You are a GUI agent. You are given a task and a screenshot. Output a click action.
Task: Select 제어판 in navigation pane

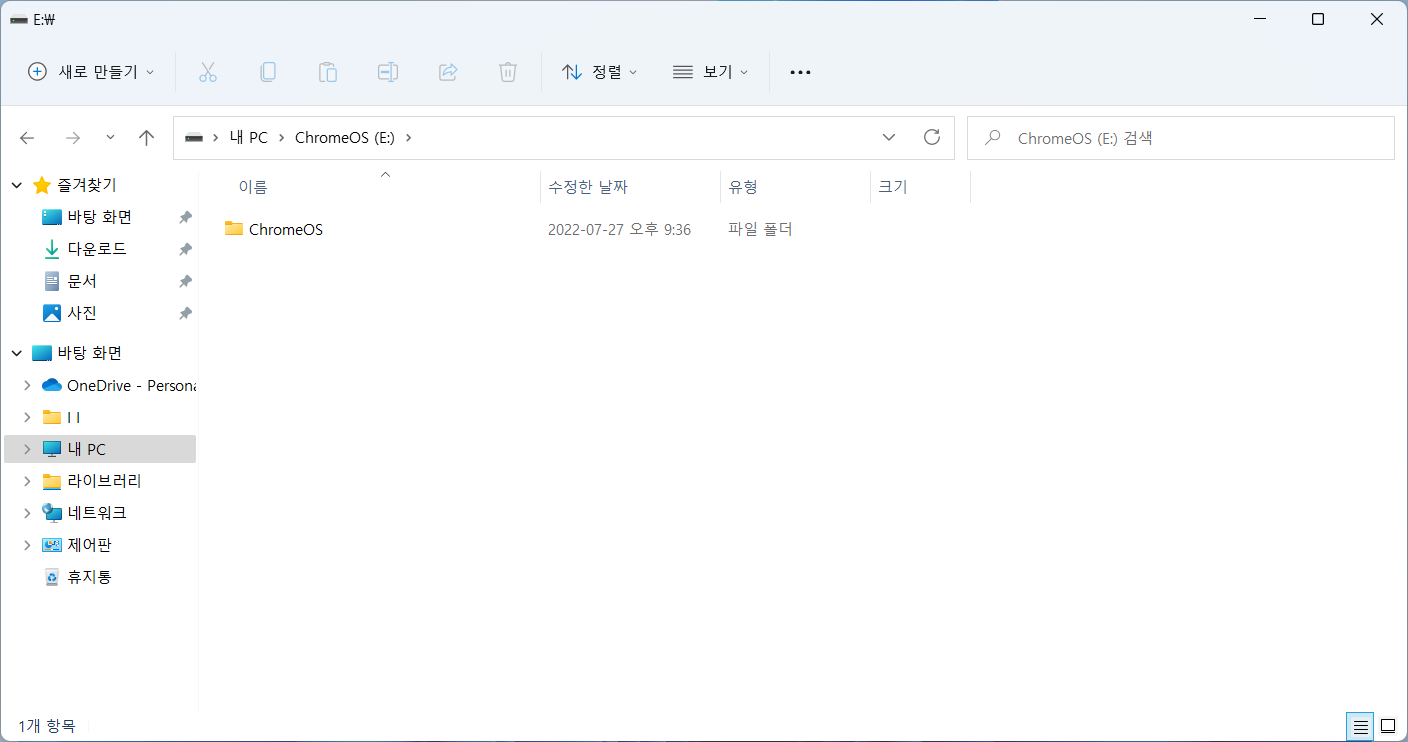[x=89, y=545]
